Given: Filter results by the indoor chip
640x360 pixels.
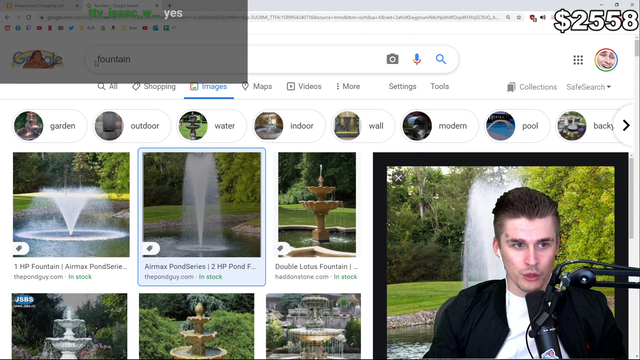Looking at the screenshot, I should [x=289, y=126].
